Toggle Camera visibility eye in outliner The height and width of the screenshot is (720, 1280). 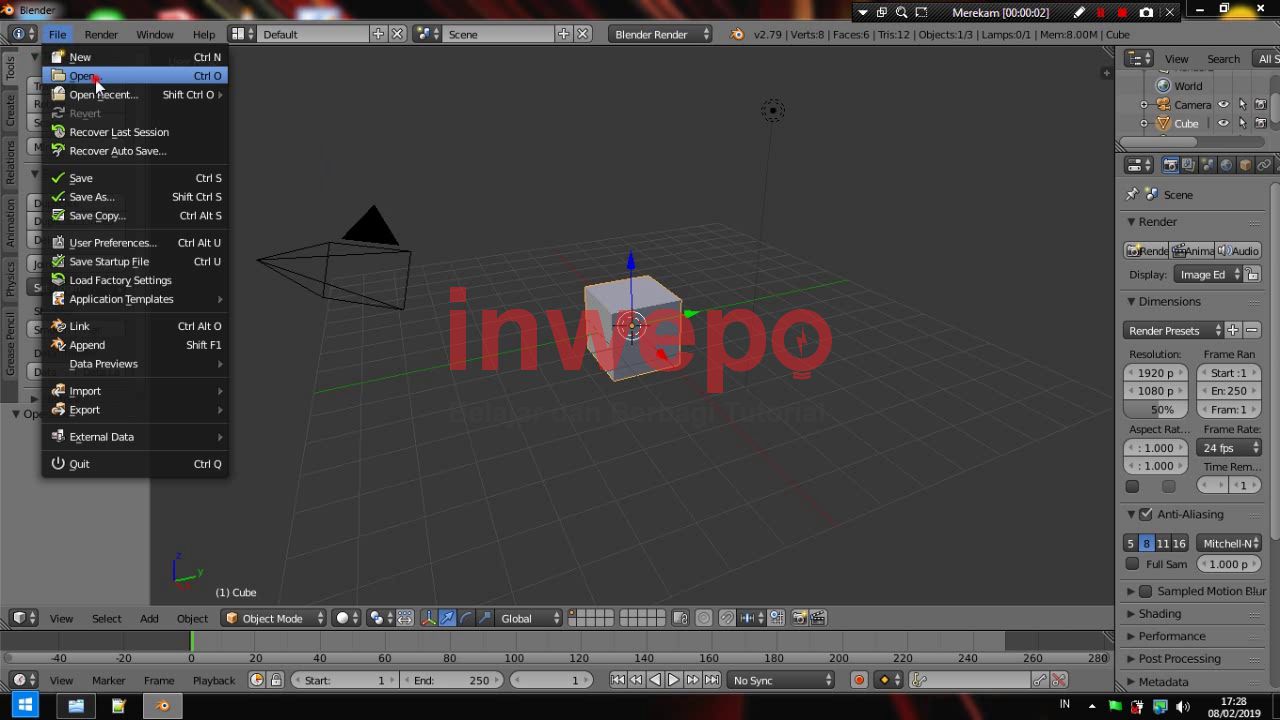1223,105
